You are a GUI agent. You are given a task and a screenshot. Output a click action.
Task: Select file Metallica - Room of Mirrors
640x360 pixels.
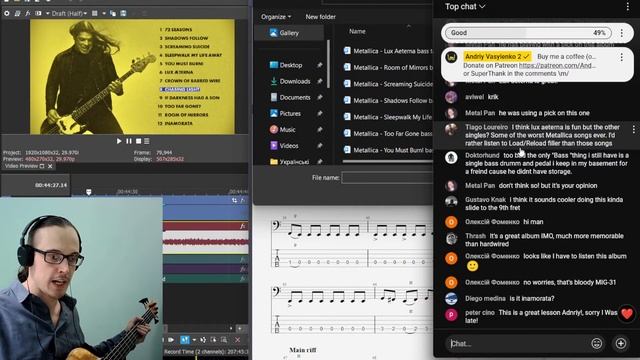pos(388,67)
